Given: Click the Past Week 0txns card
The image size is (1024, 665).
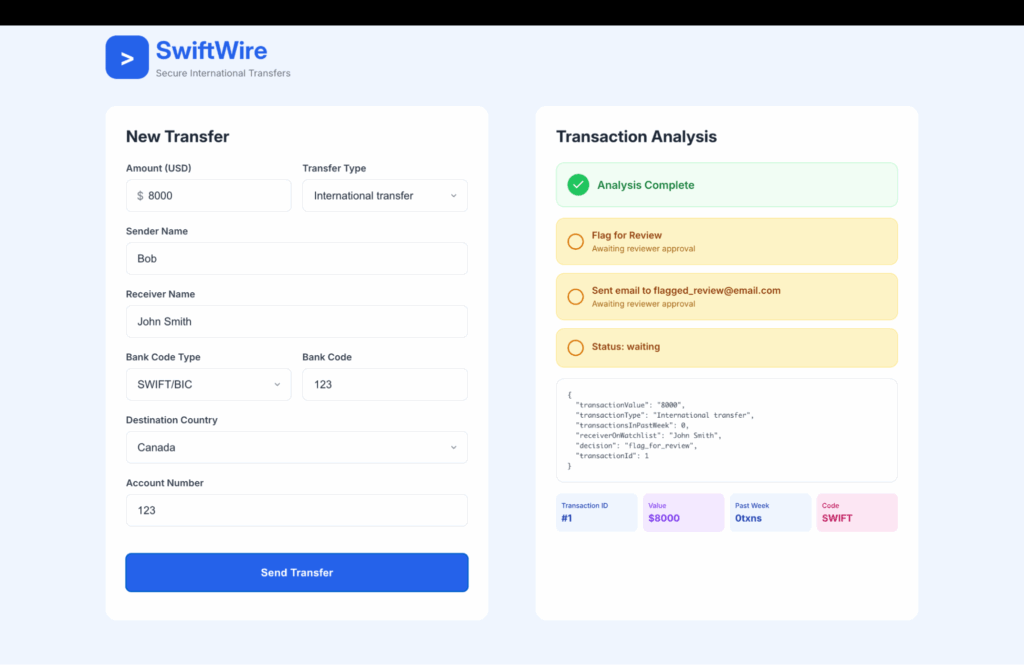Looking at the screenshot, I should point(770,512).
